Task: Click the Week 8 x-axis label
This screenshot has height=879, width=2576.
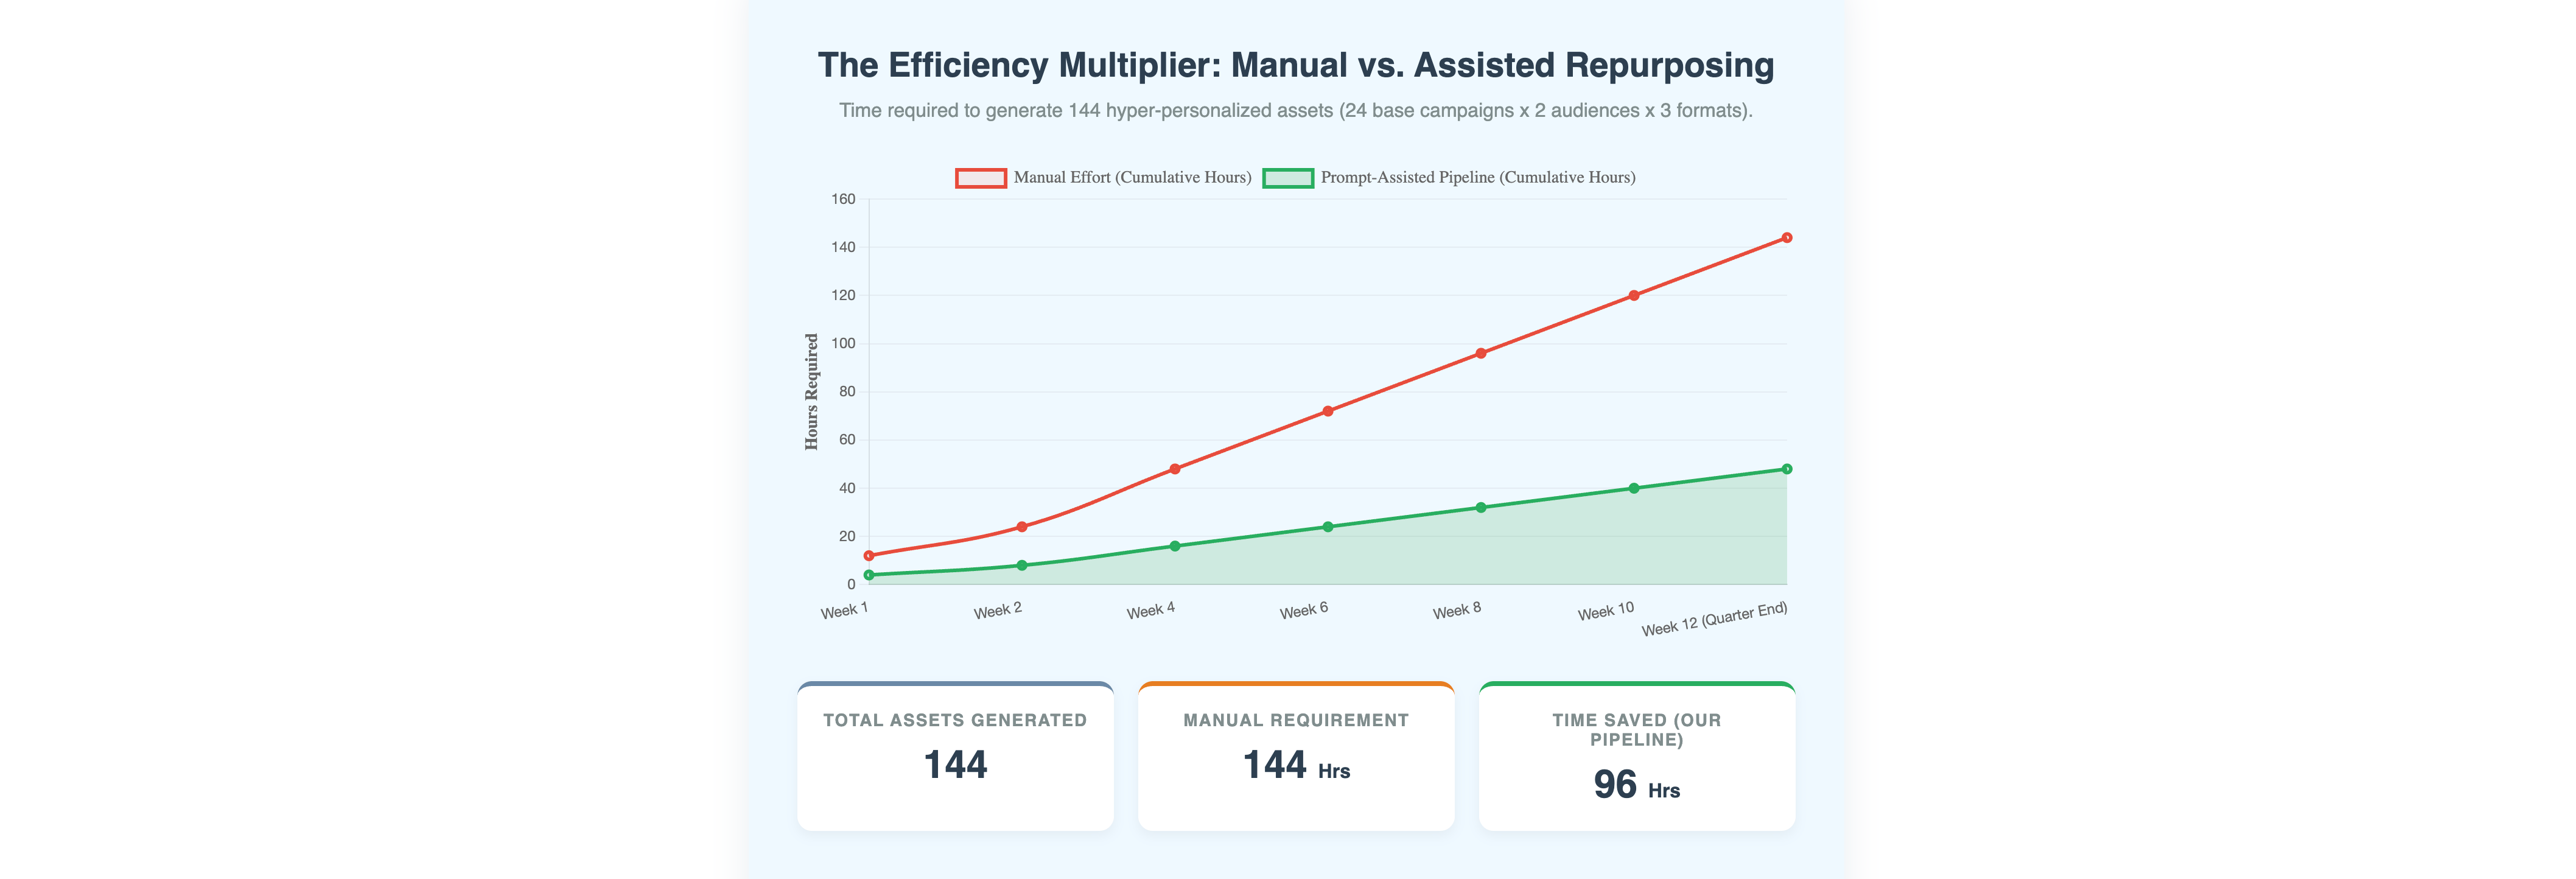Action: pos(1456,610)
